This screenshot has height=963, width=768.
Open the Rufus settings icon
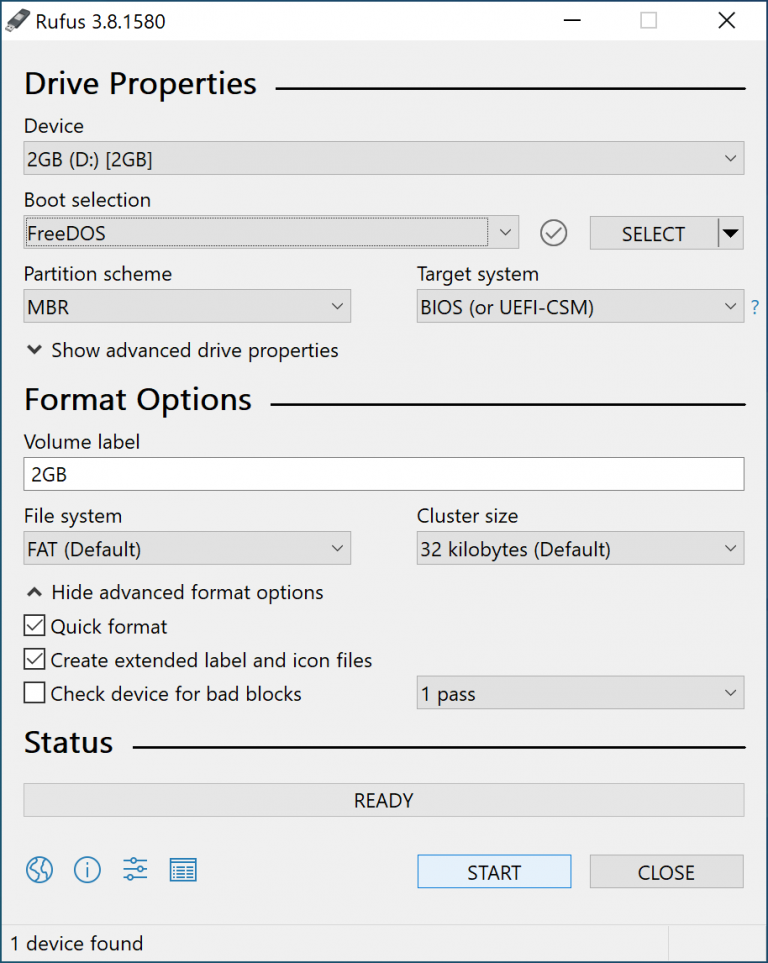tap(135, 870)
